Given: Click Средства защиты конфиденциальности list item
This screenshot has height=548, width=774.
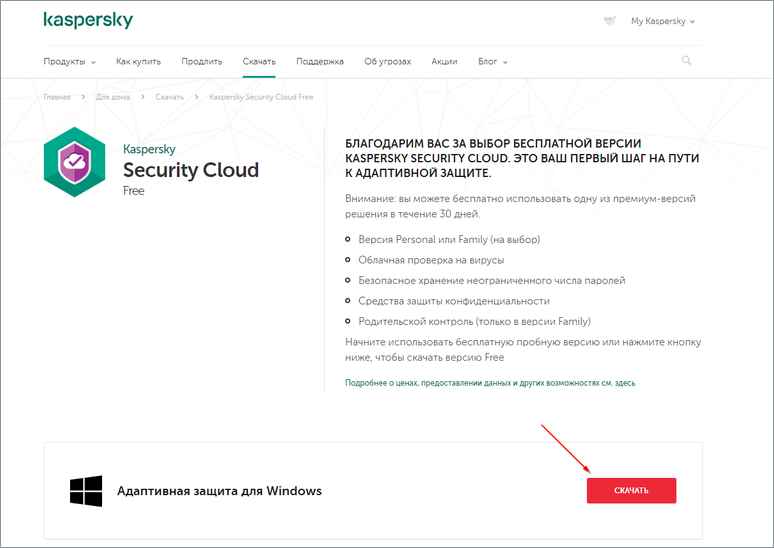Looking at the screenshot, I should 454,301.
